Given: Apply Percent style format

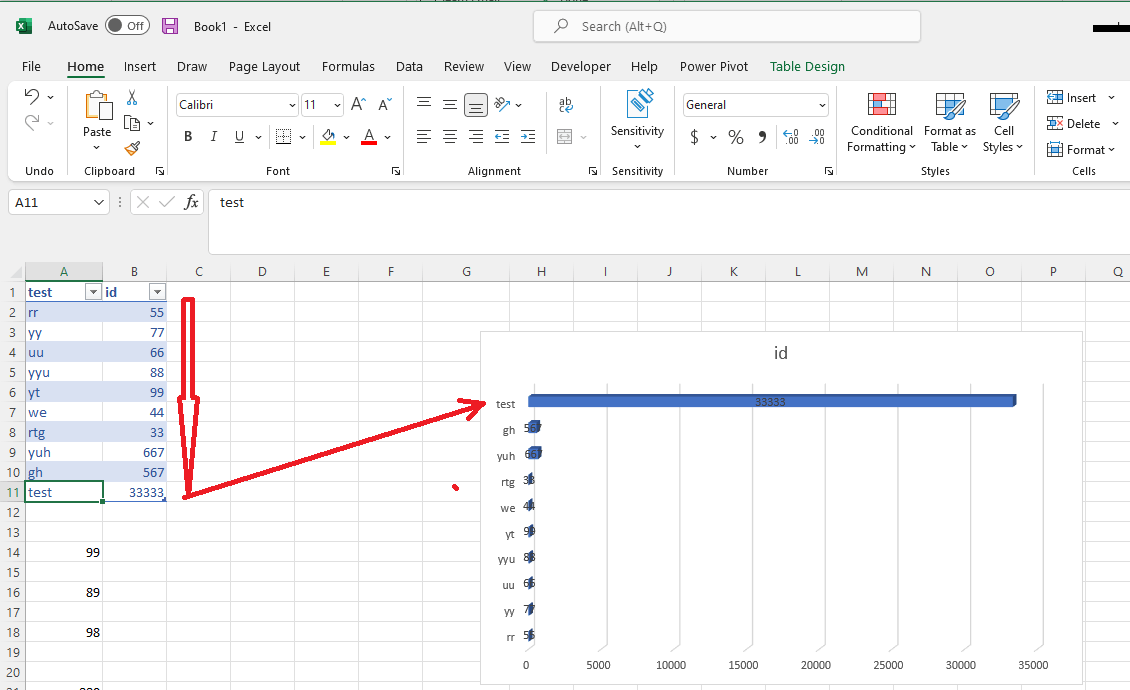Looking at the screenshot, I should pyautogui.click(x=736, y=136).
